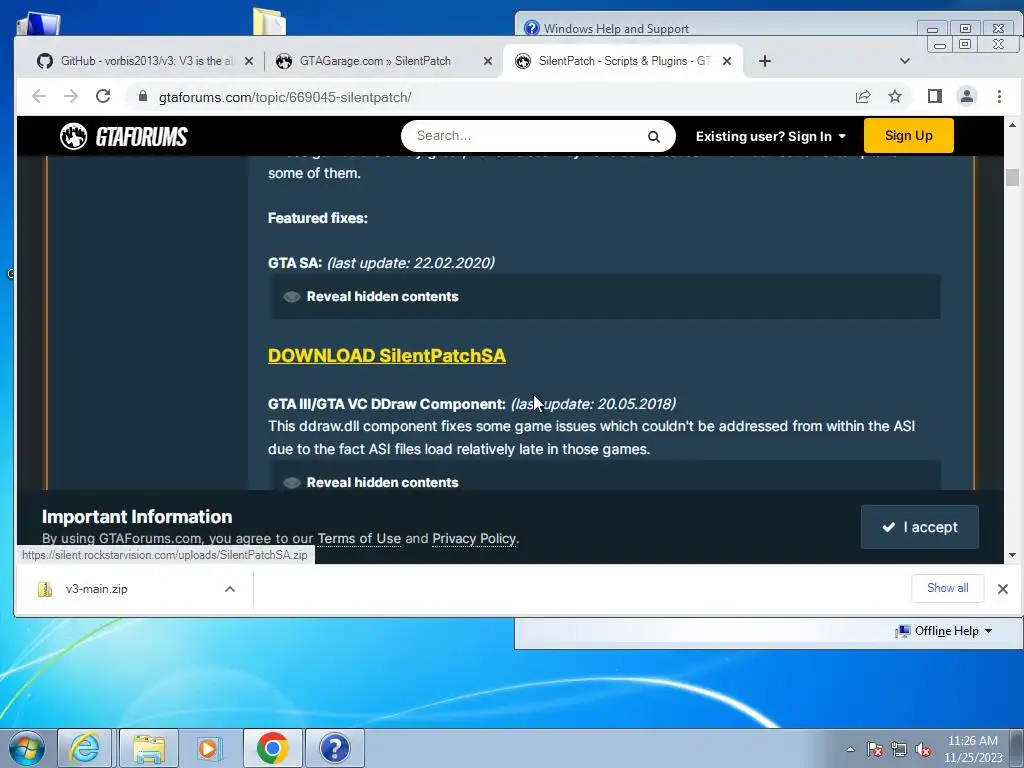The image size is (1024, 768).
Task: Click the padlock site info icon
Action: (142, 97)
